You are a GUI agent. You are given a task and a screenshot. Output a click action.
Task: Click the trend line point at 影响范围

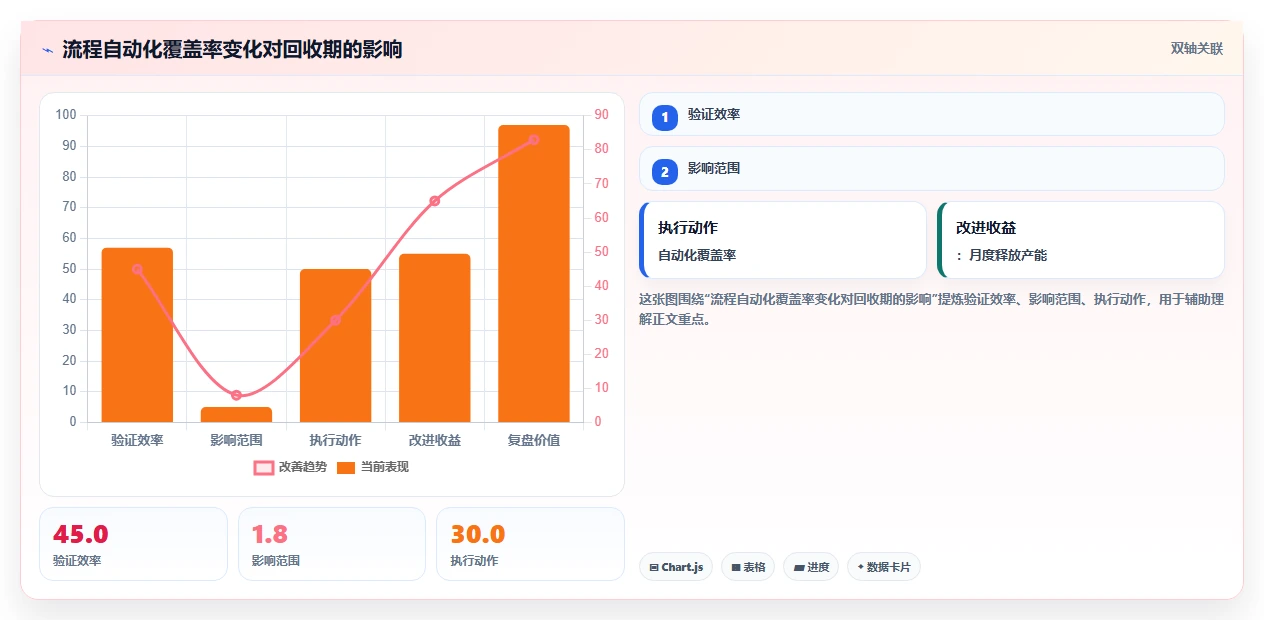pos(236,395)
